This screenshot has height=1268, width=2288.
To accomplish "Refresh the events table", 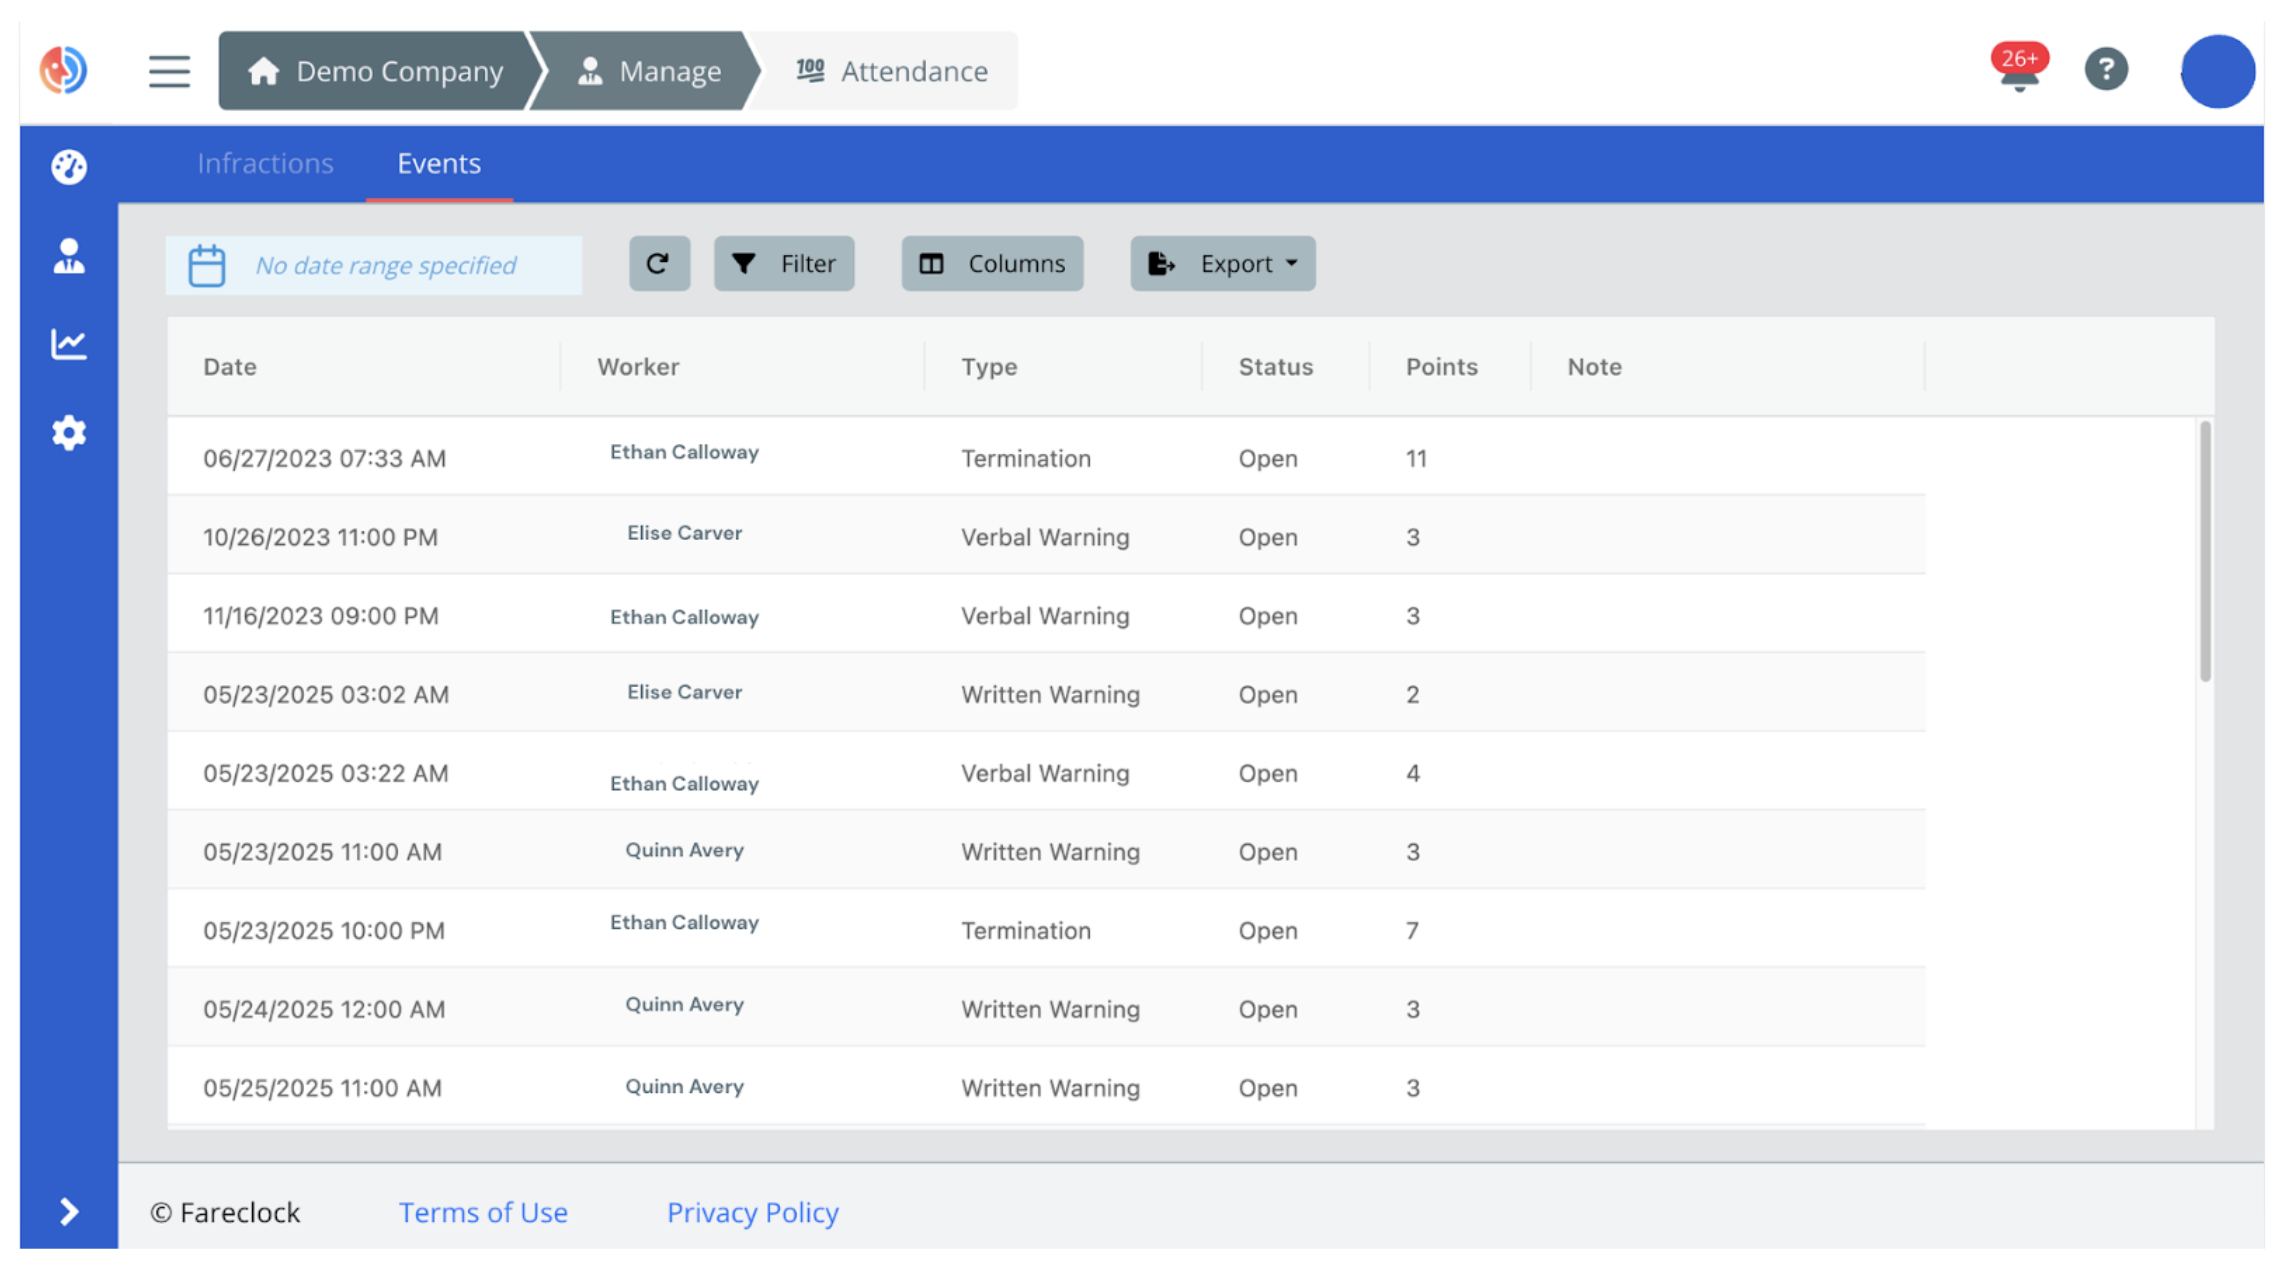I will (x=658, y=263).
